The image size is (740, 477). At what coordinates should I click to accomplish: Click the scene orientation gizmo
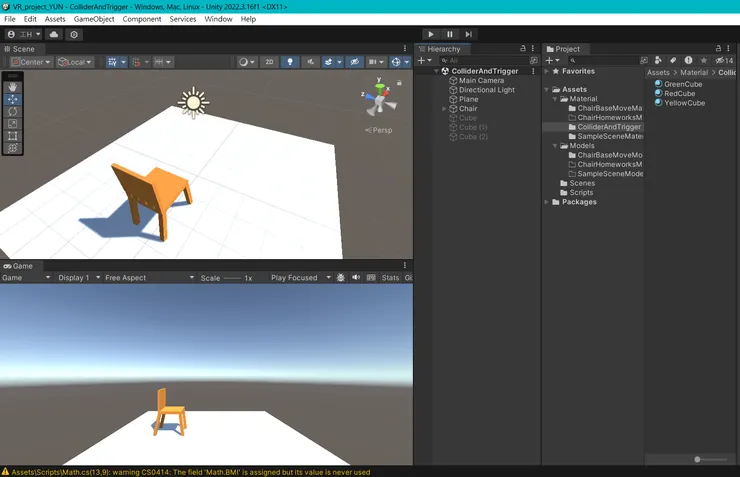380,100
